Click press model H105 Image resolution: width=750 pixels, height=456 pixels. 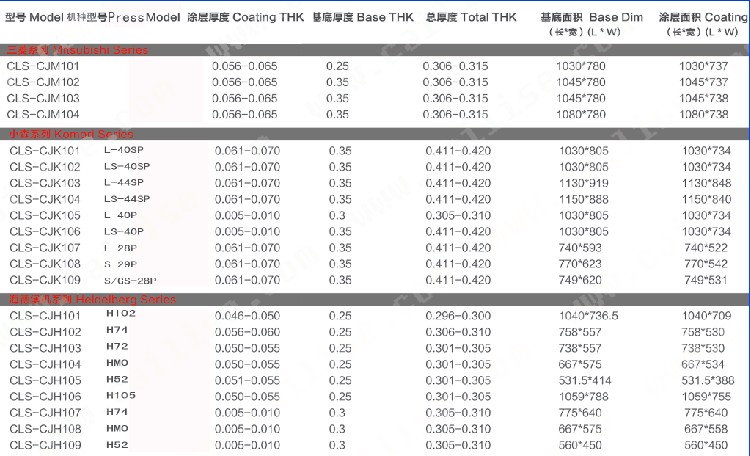pos(121,395)
